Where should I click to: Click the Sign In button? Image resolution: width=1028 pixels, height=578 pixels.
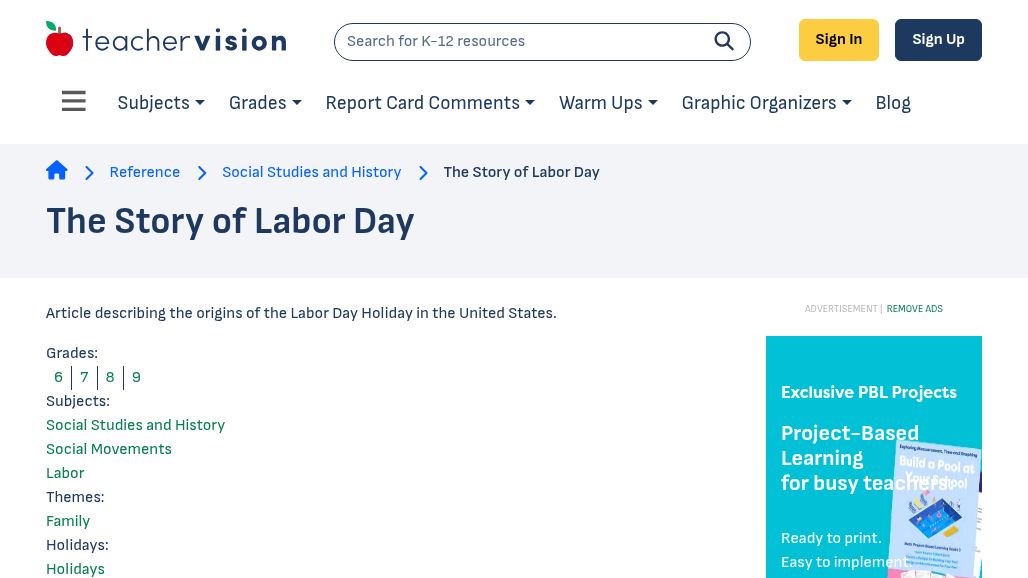pyautogui.click(x=838, y=40)
